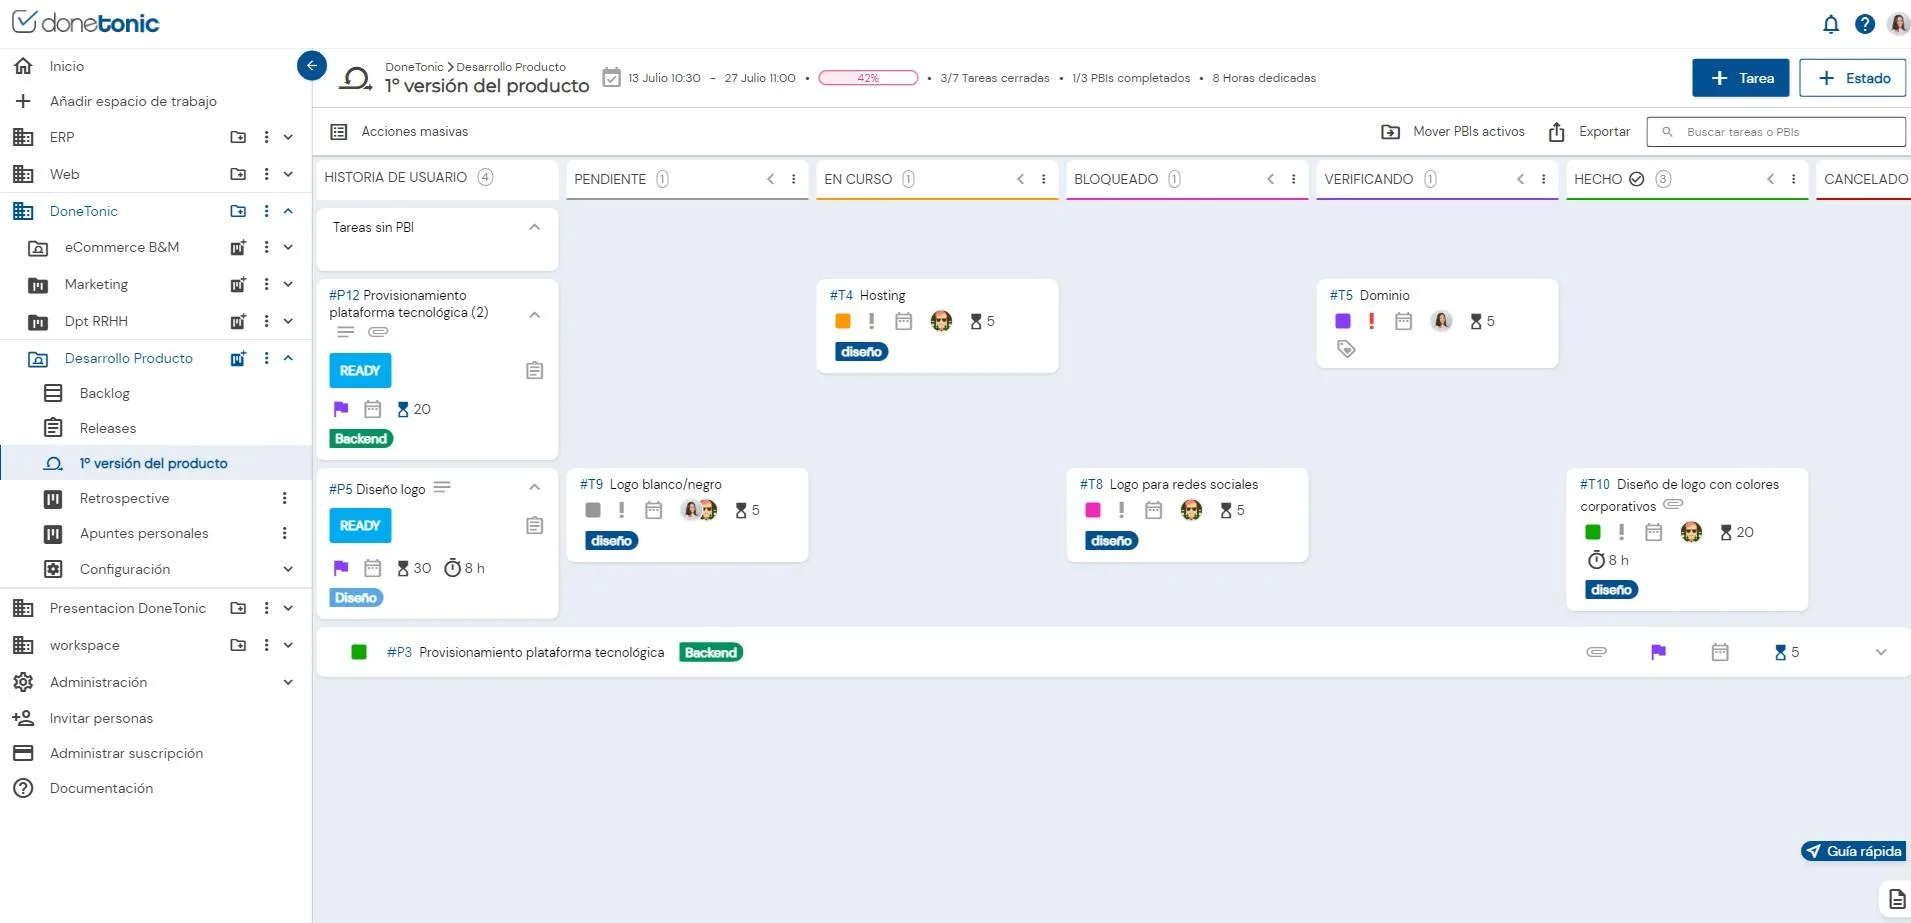Screen dimensions: 1911x923
Task: Open the Guía rápida button
Action: tap(1854, 851)
